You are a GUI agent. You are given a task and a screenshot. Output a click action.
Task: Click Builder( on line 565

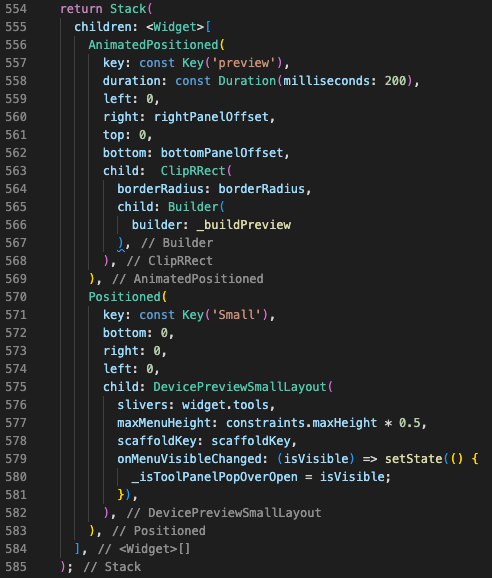click(x=196, y=207)
